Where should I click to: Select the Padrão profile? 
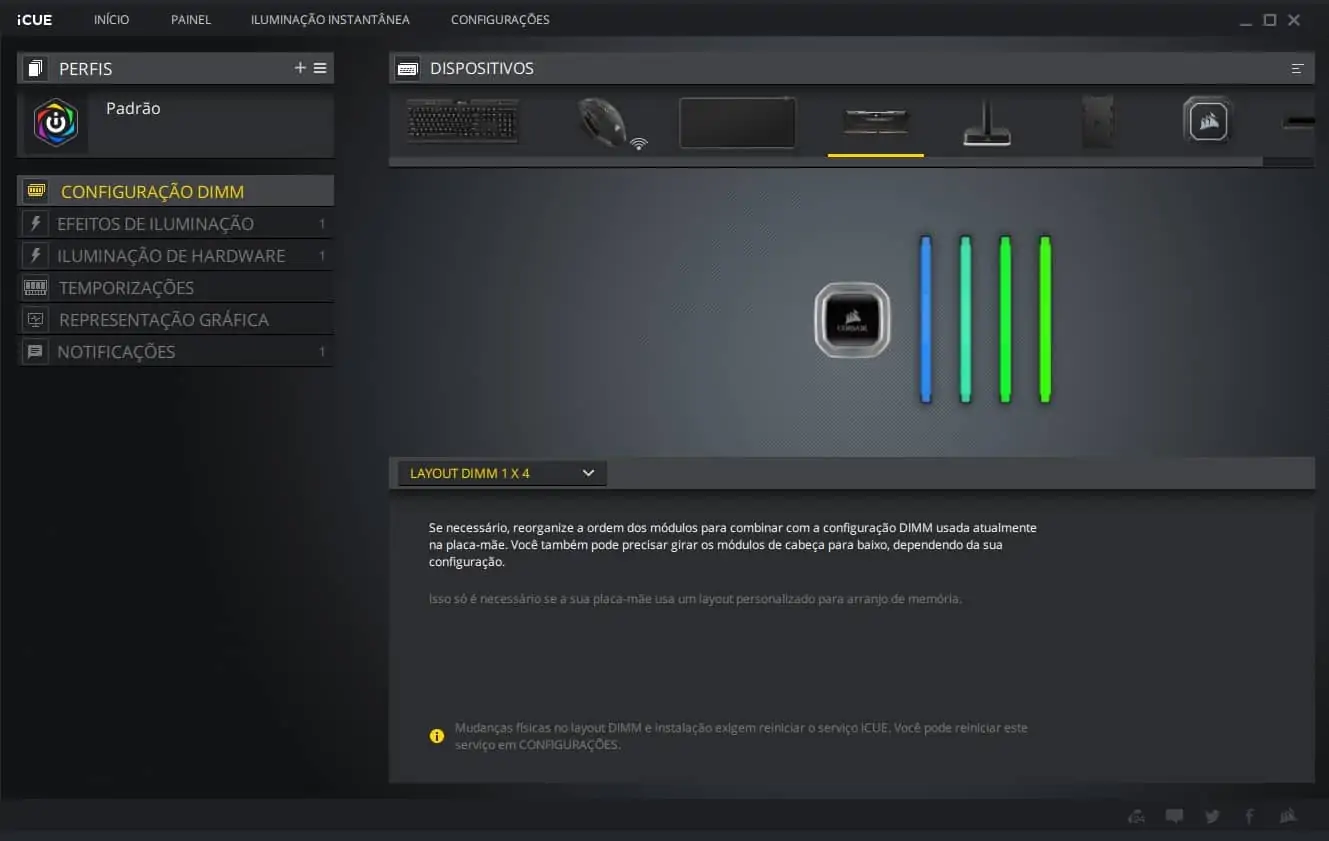coord(133,108)
